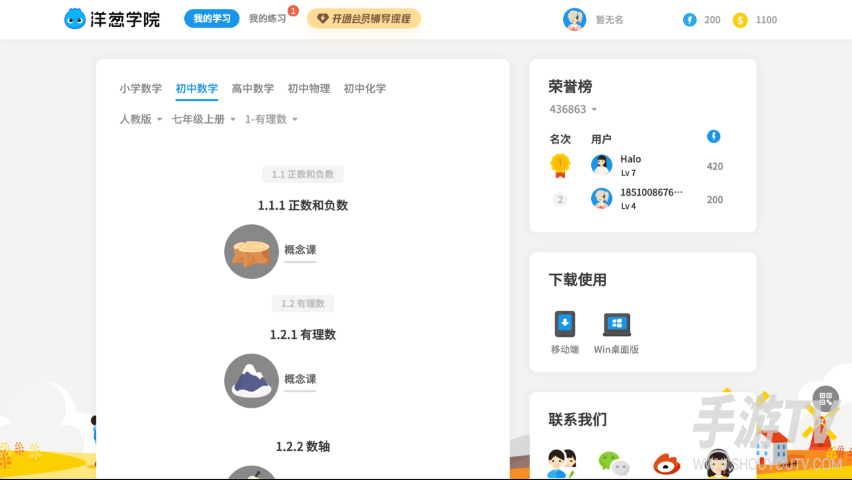Viewport: 852px width, 480px height.
Task: Click the score 200 in ranking list
Action: 715,200
